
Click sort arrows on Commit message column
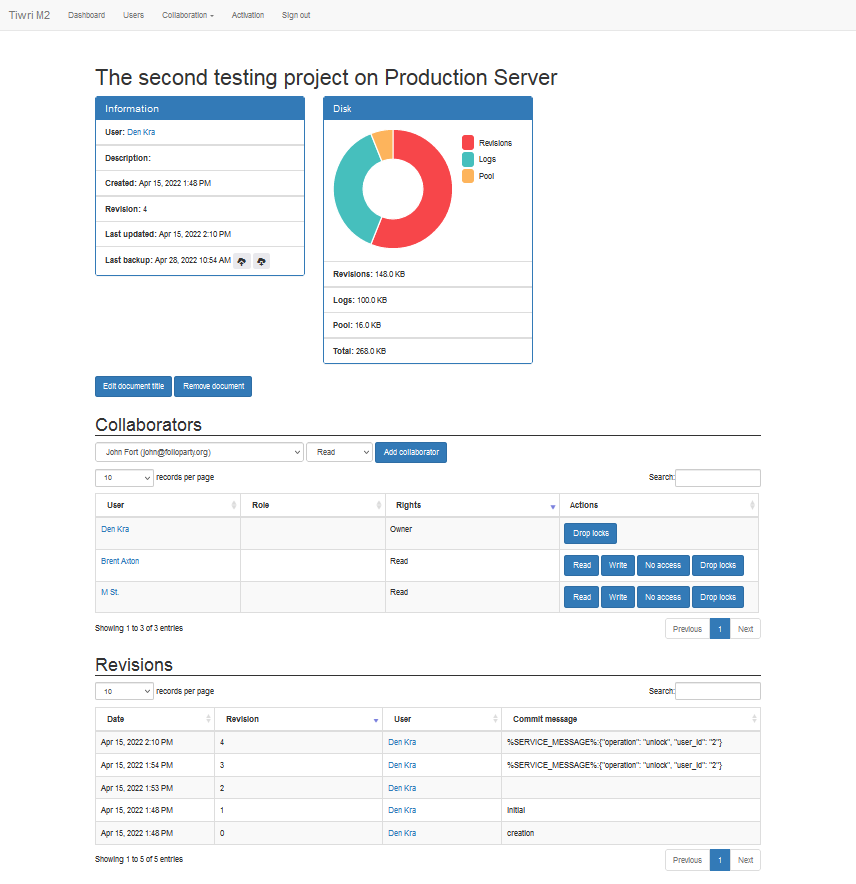[753, 719]
